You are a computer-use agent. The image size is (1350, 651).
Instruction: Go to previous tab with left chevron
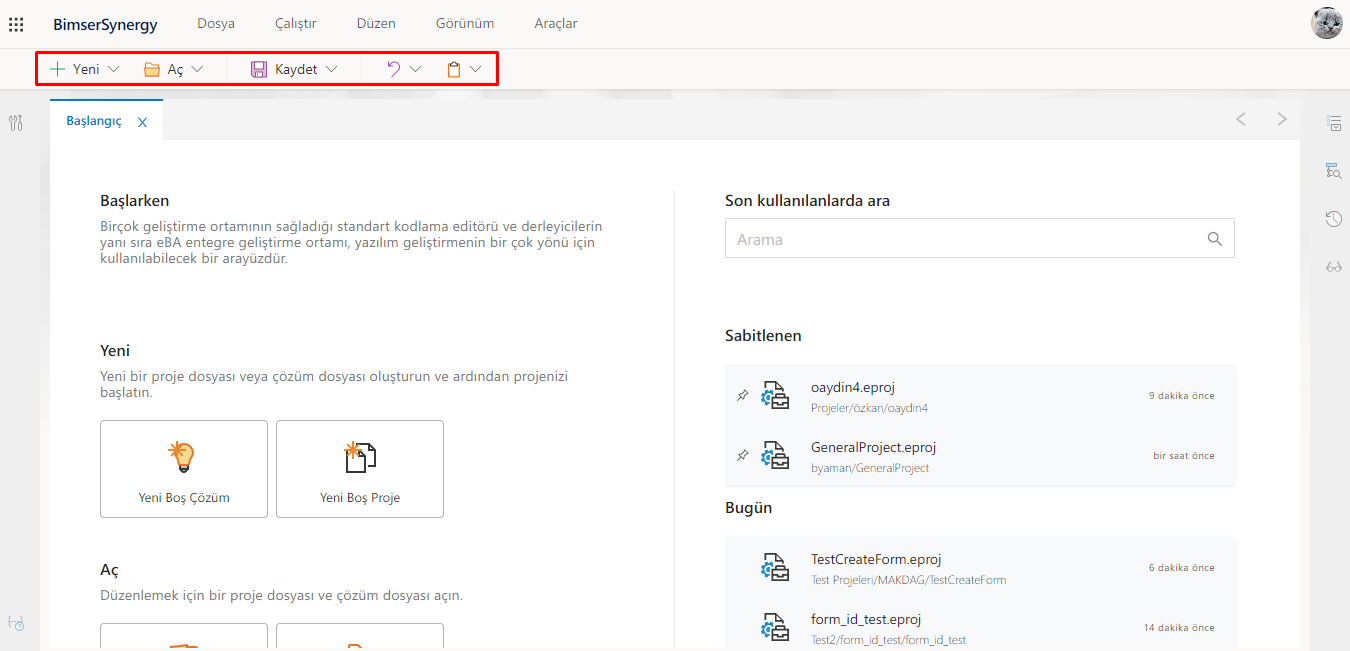tap(1240, 119)
